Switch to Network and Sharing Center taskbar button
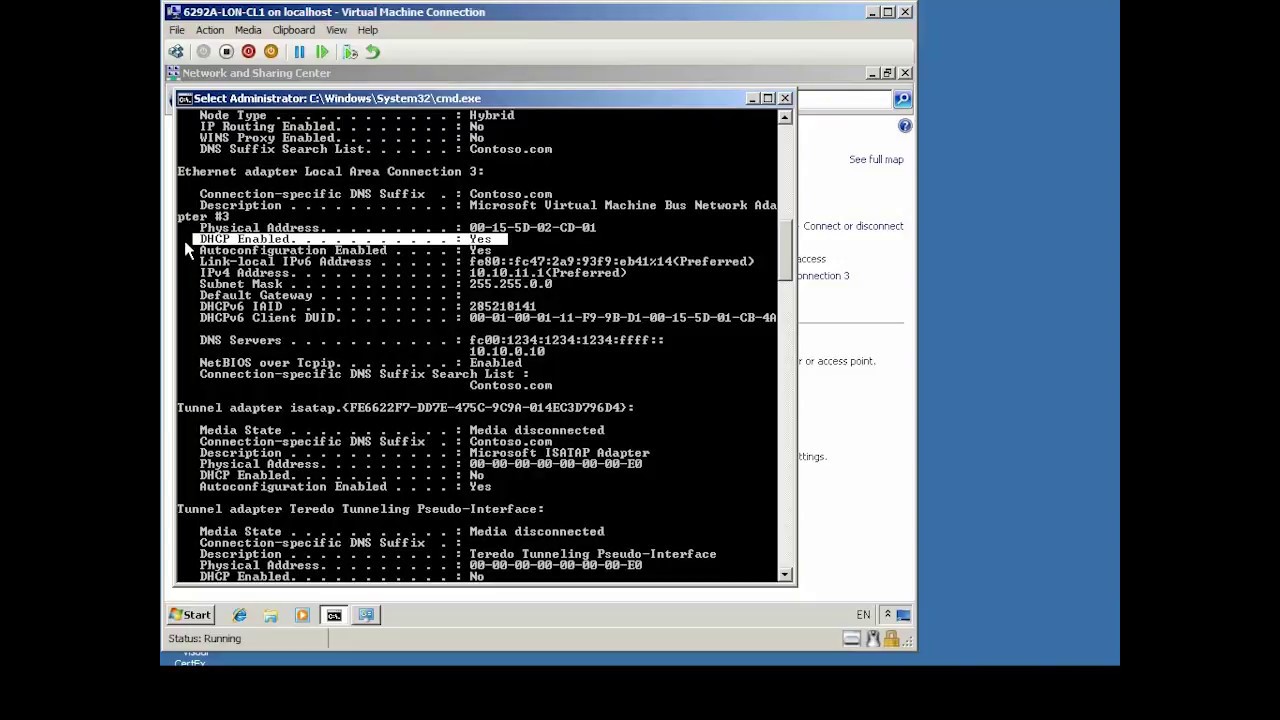The height and width of the screenshot is (720, 1280). tap(366, 615)
